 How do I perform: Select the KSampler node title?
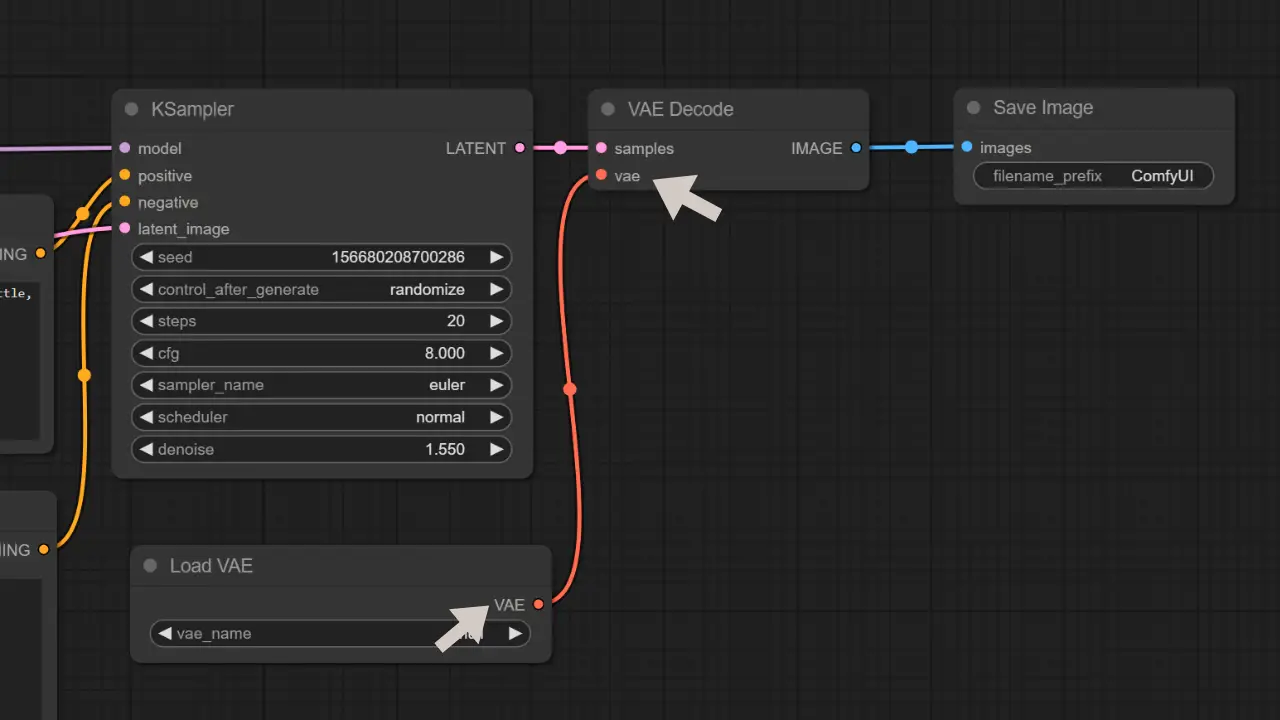coord(193,109)
